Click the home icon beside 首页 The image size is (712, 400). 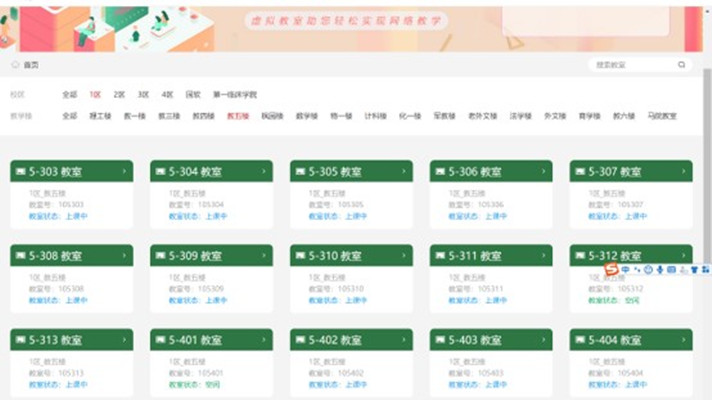pos(15,65)
